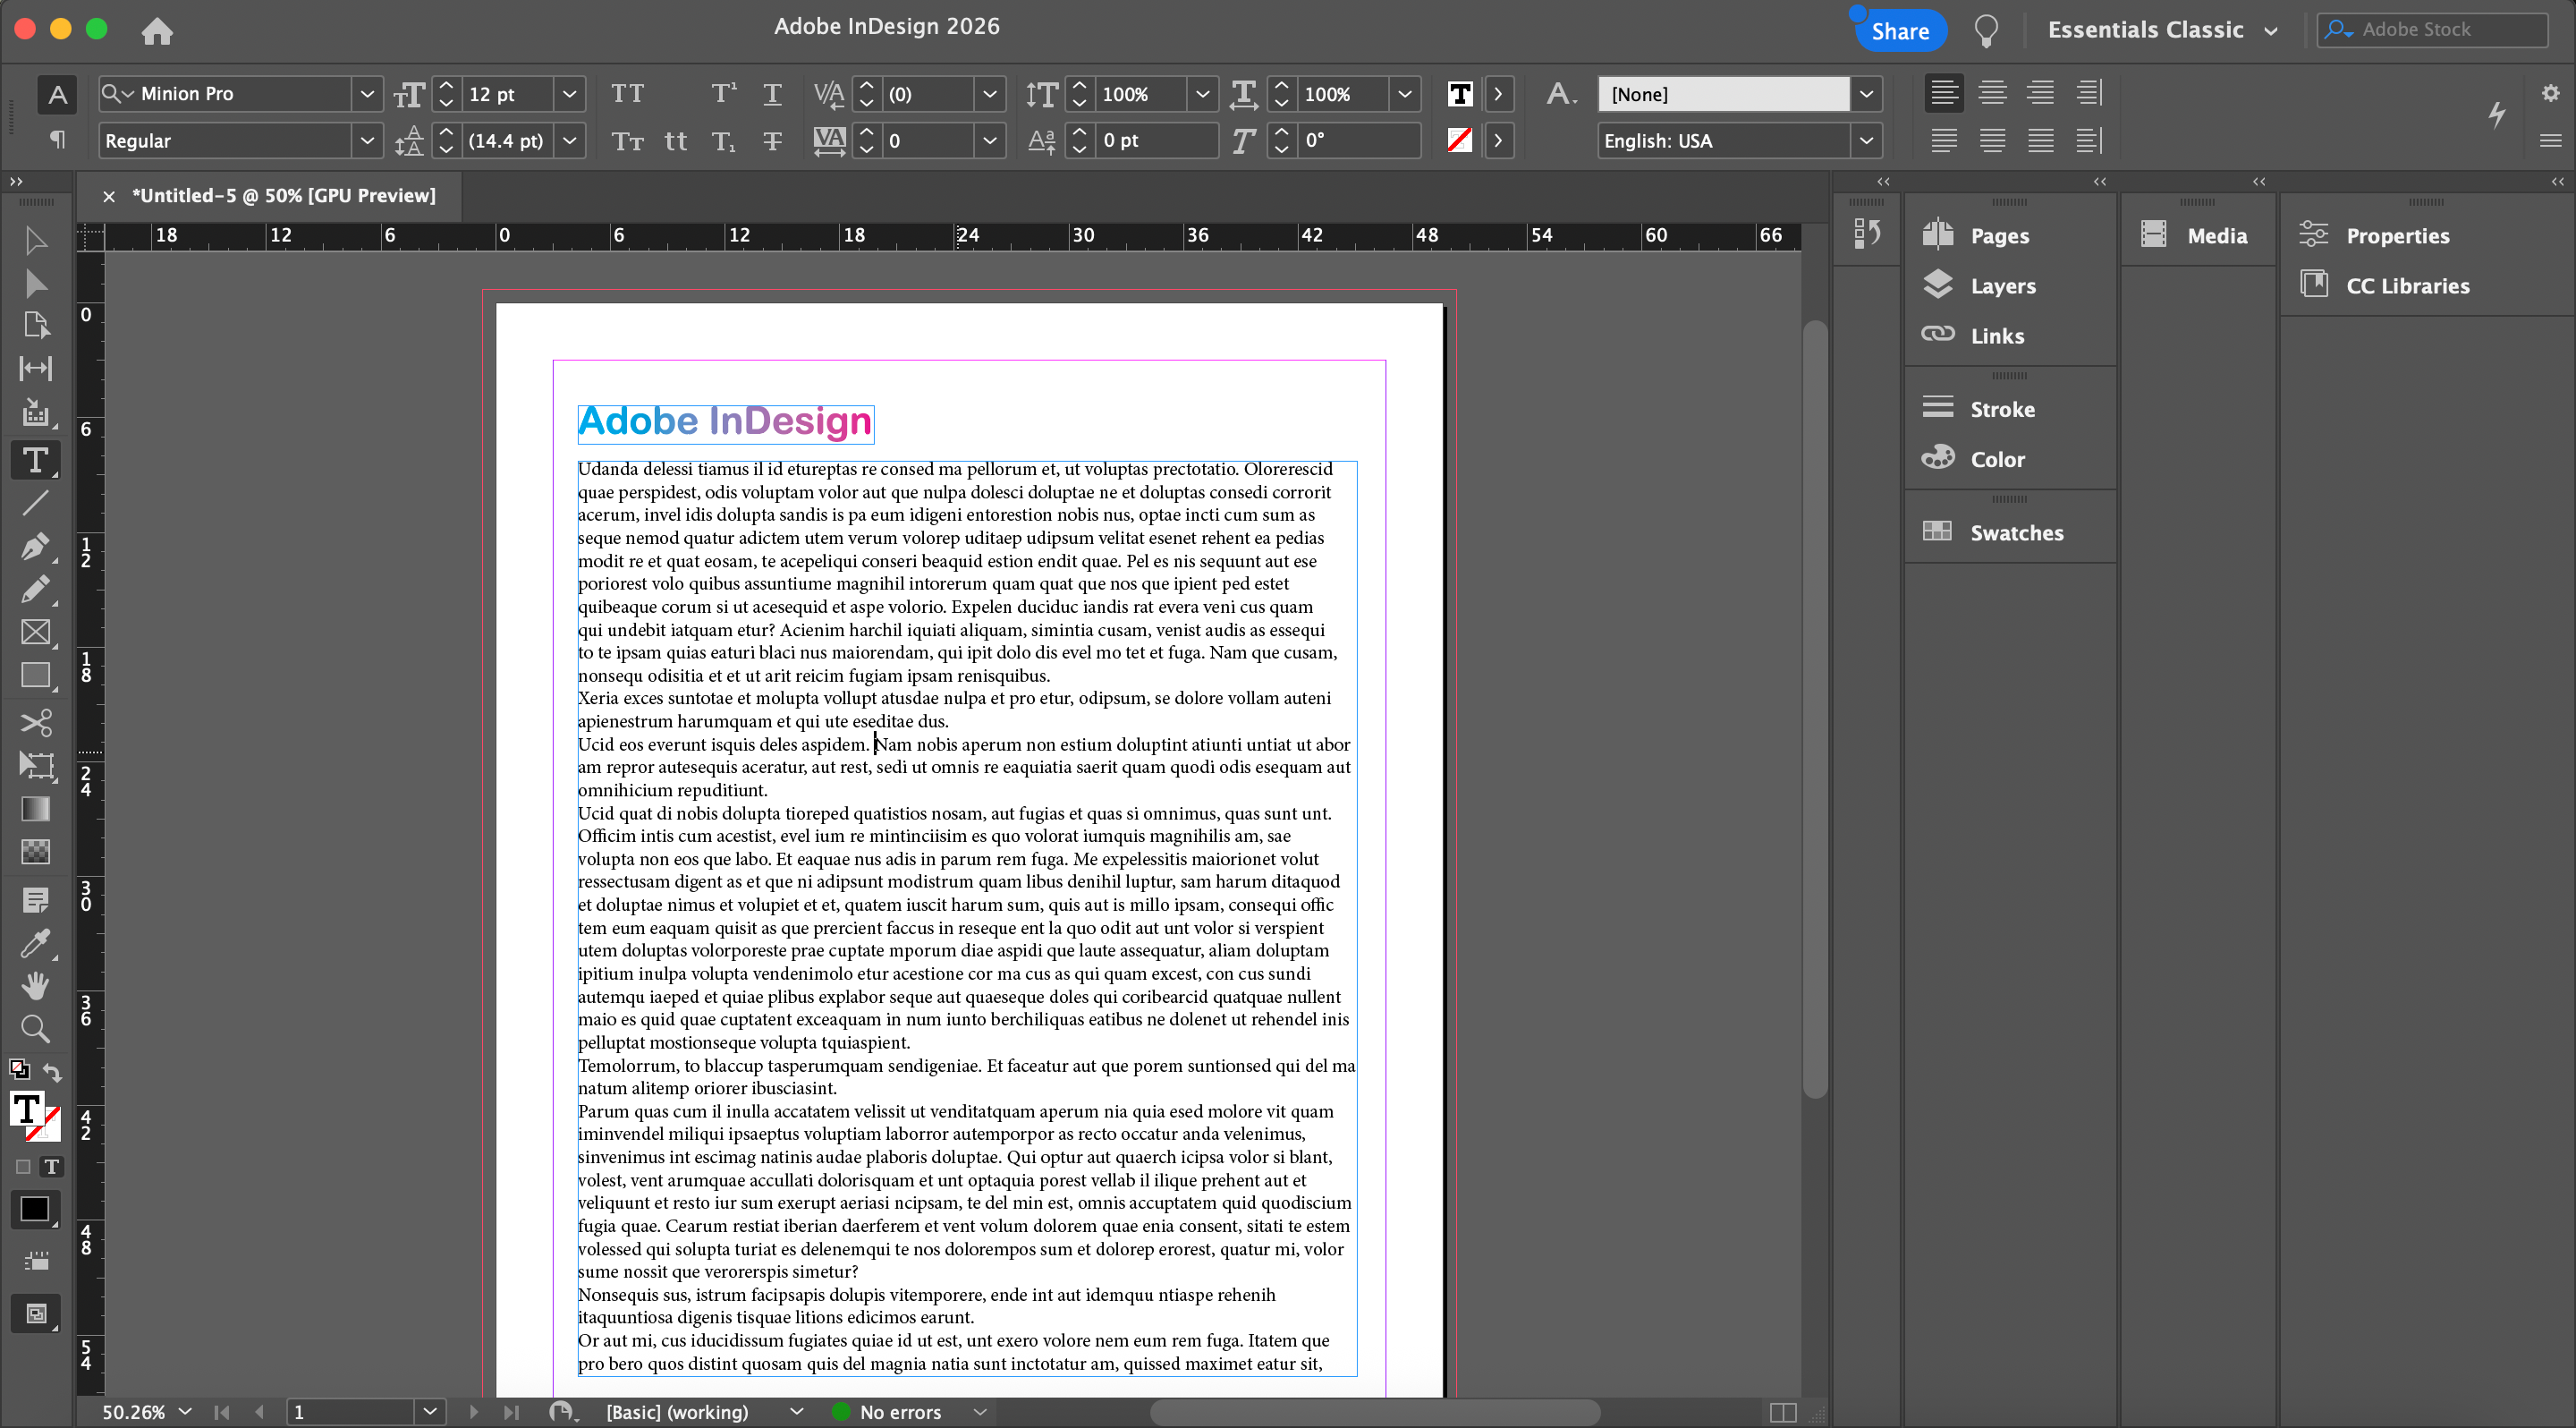Open the Layers panel

[x=2002, y=286]
